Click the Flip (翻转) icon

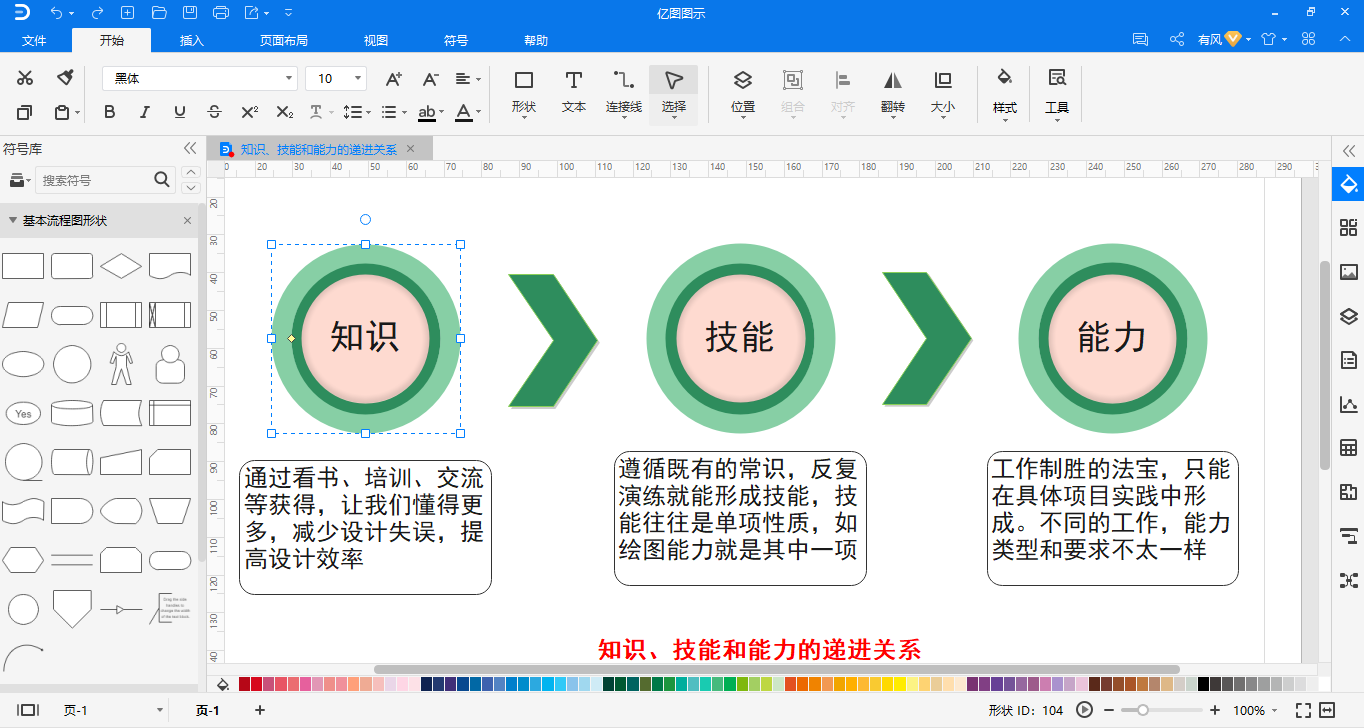892,90
